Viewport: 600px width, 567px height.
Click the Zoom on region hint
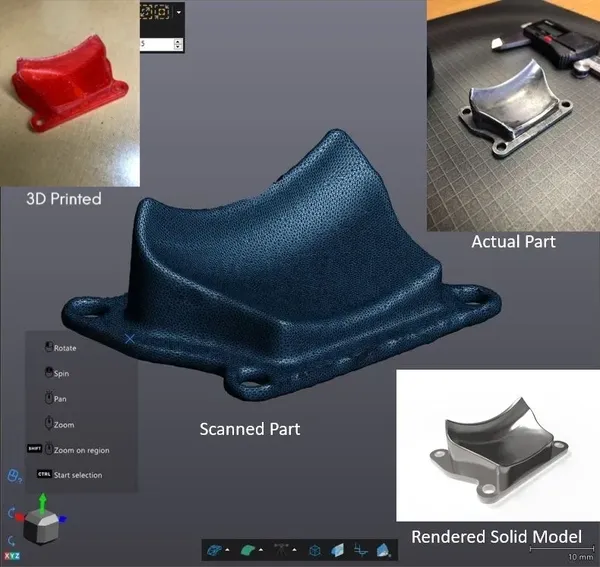coord(68,450)
